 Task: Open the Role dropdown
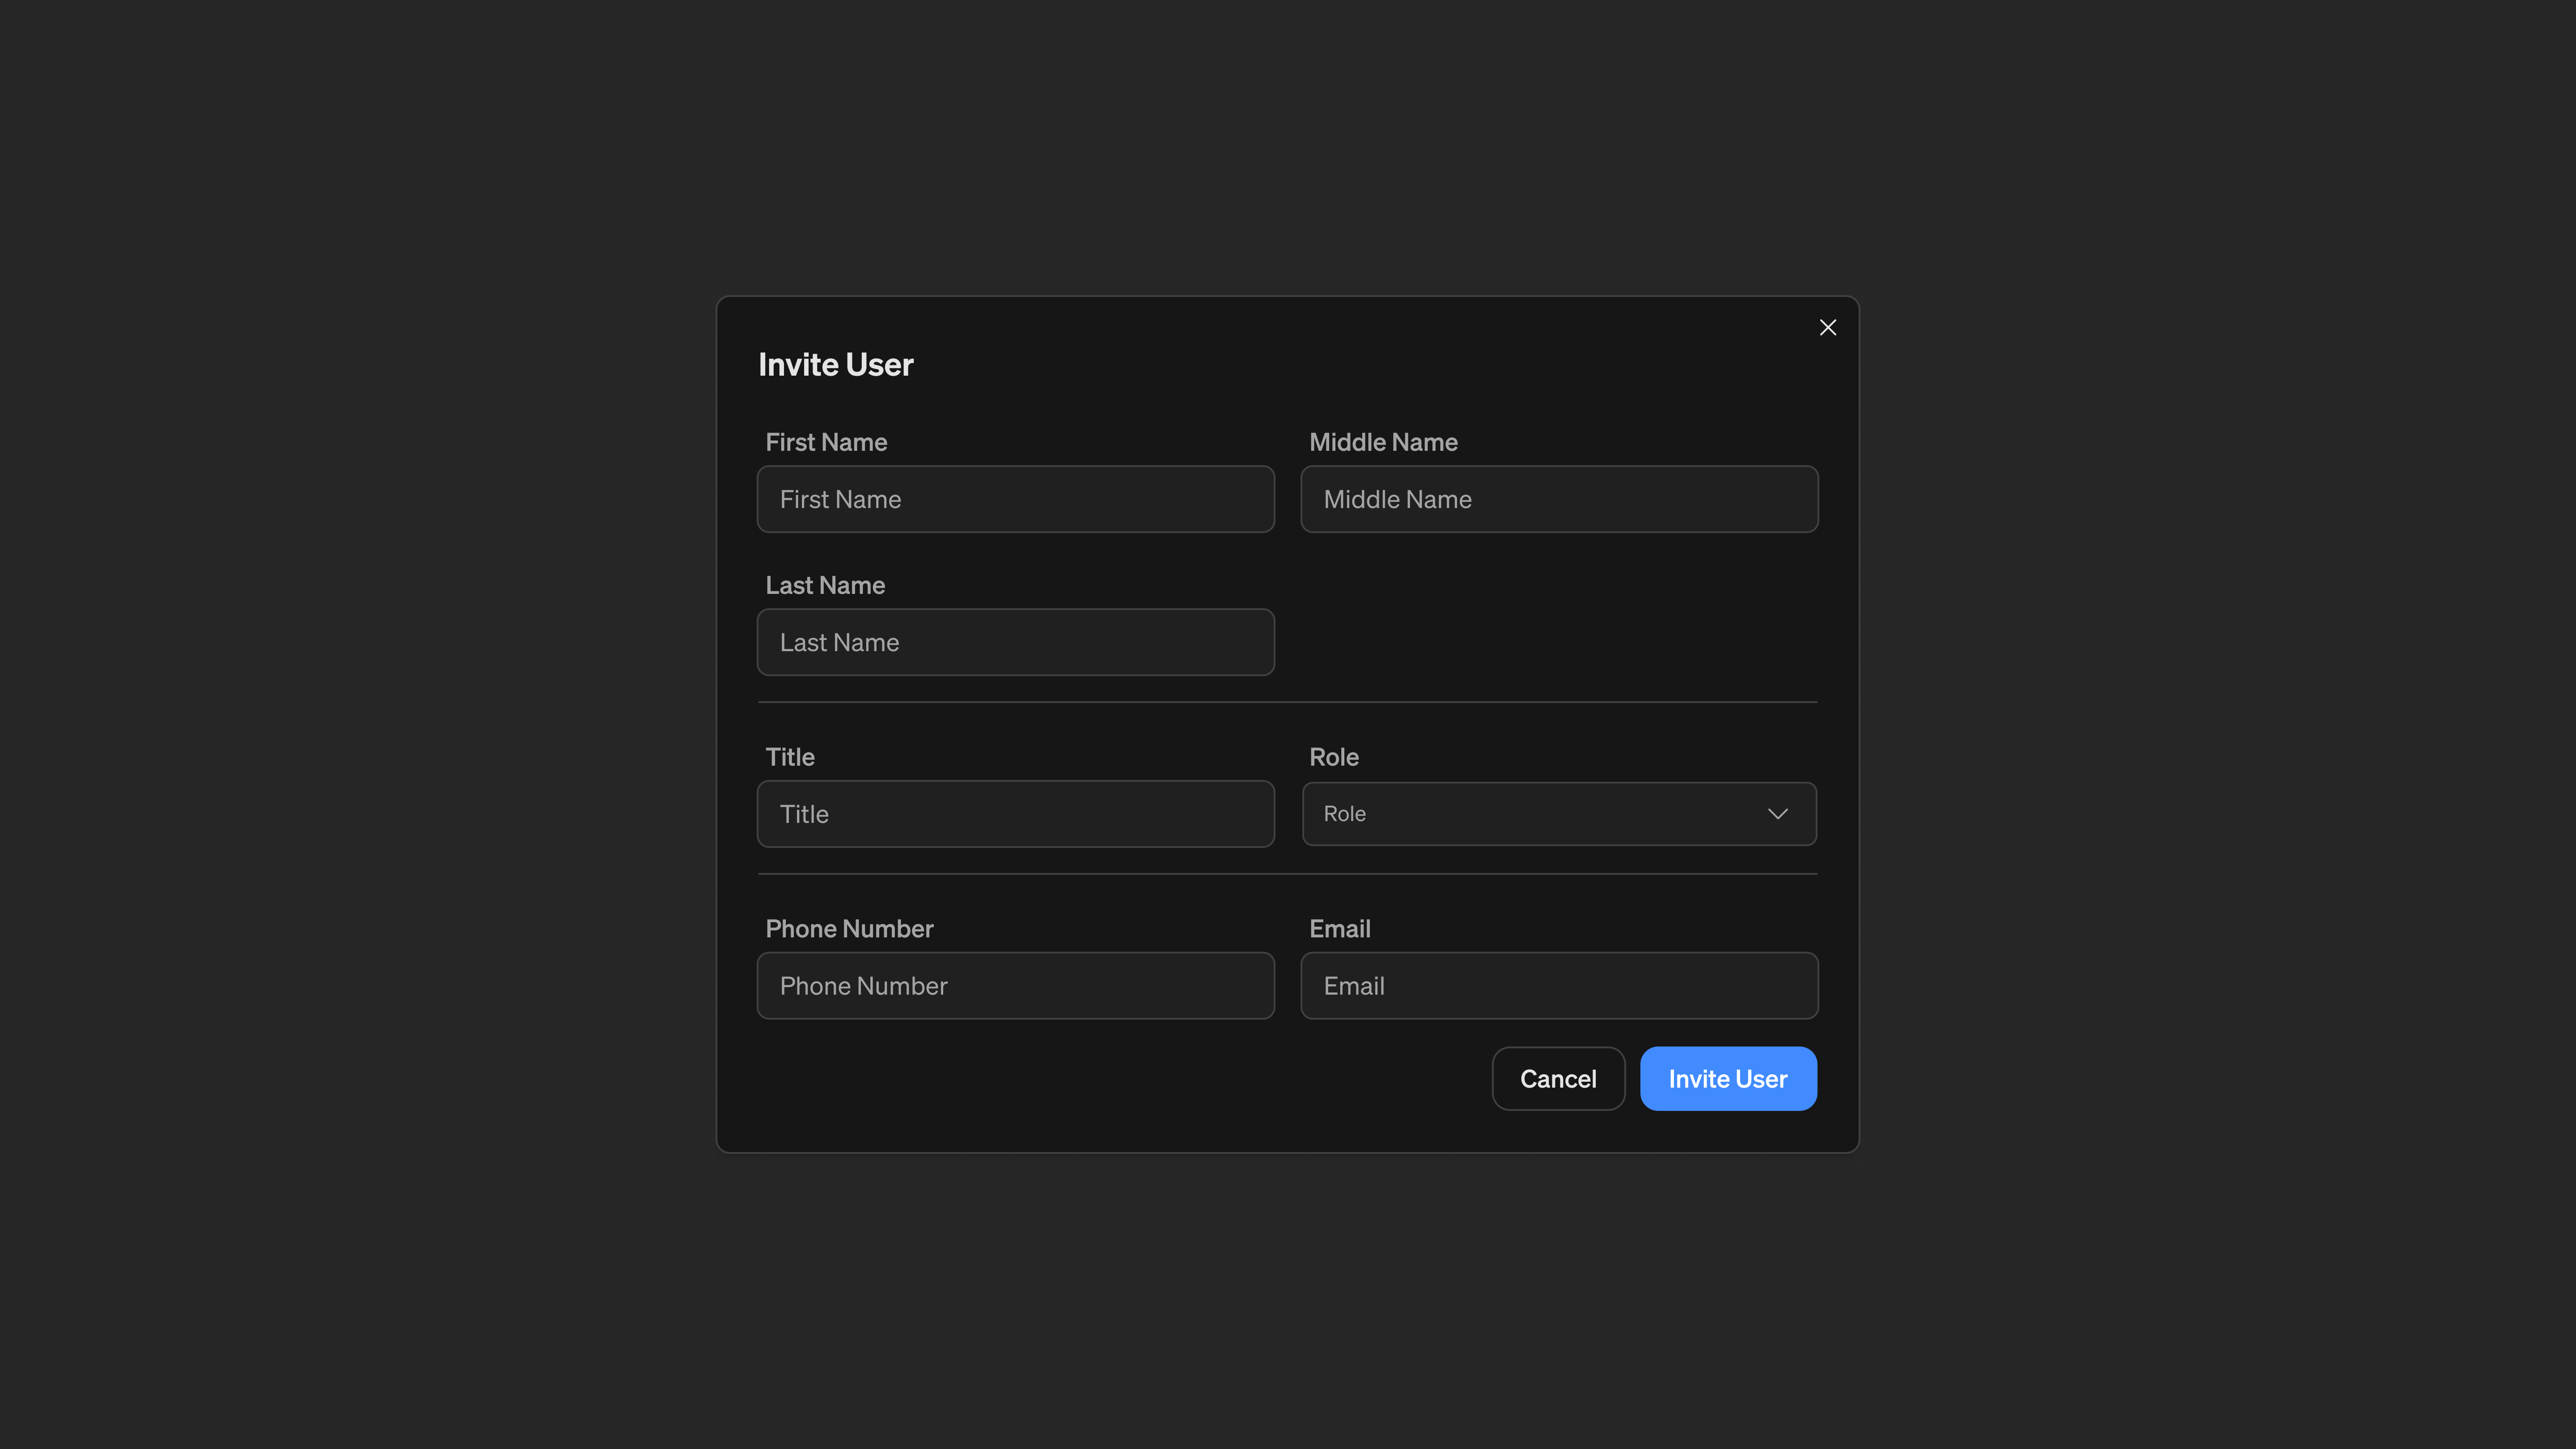point(1559,814)
